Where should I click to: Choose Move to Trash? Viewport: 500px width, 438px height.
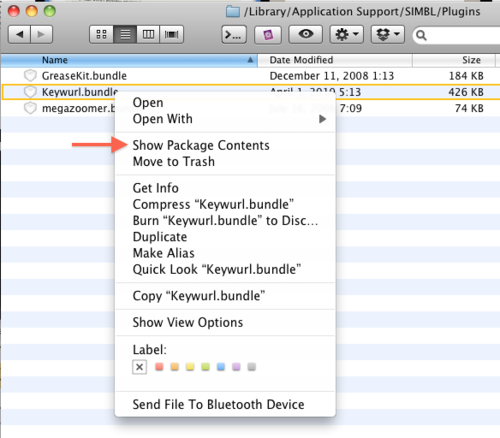coord(225,162)
